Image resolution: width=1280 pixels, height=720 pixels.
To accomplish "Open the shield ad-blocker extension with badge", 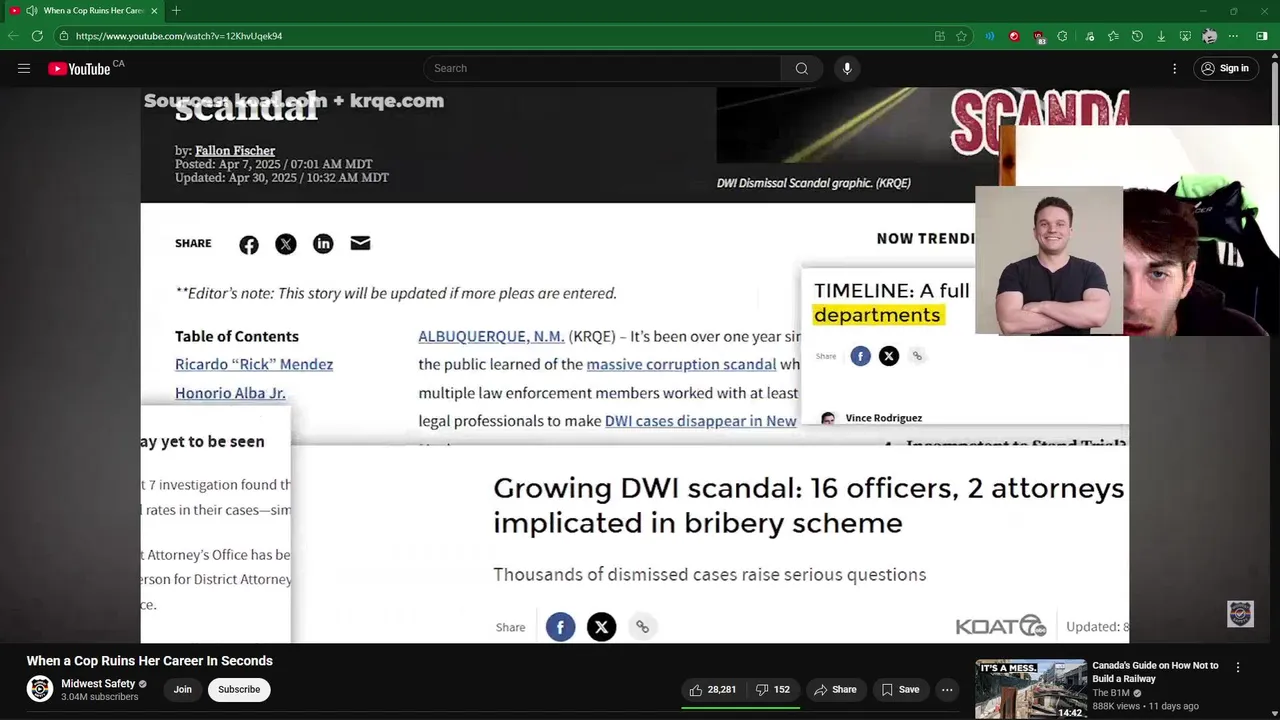I will [1039, 37].
